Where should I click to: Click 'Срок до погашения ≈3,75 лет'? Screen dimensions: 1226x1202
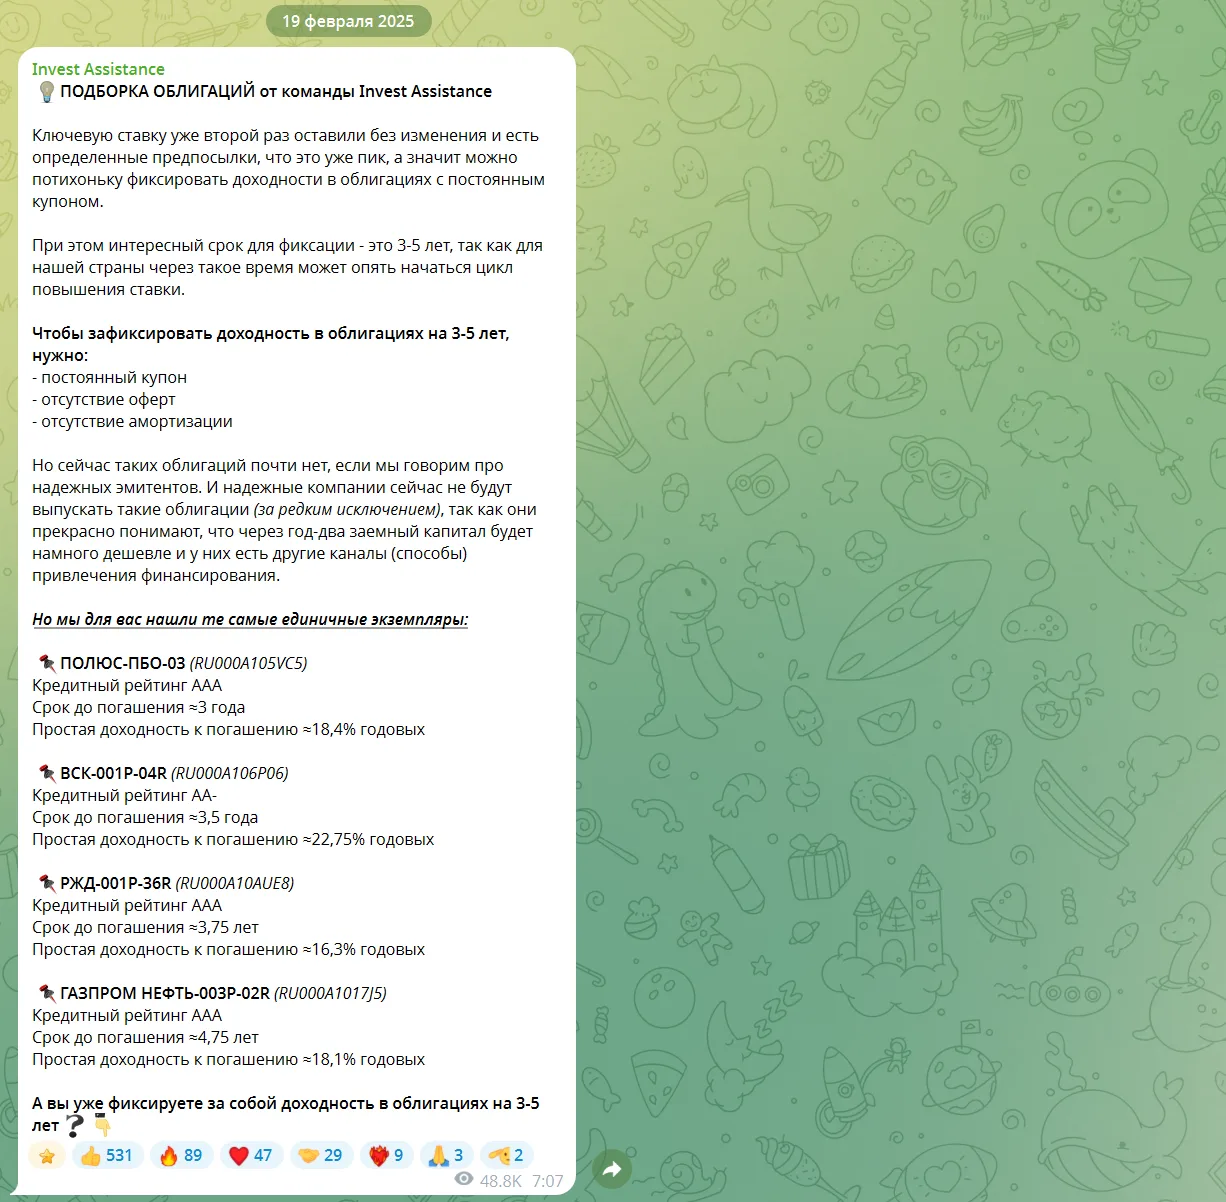click(145, 927)
